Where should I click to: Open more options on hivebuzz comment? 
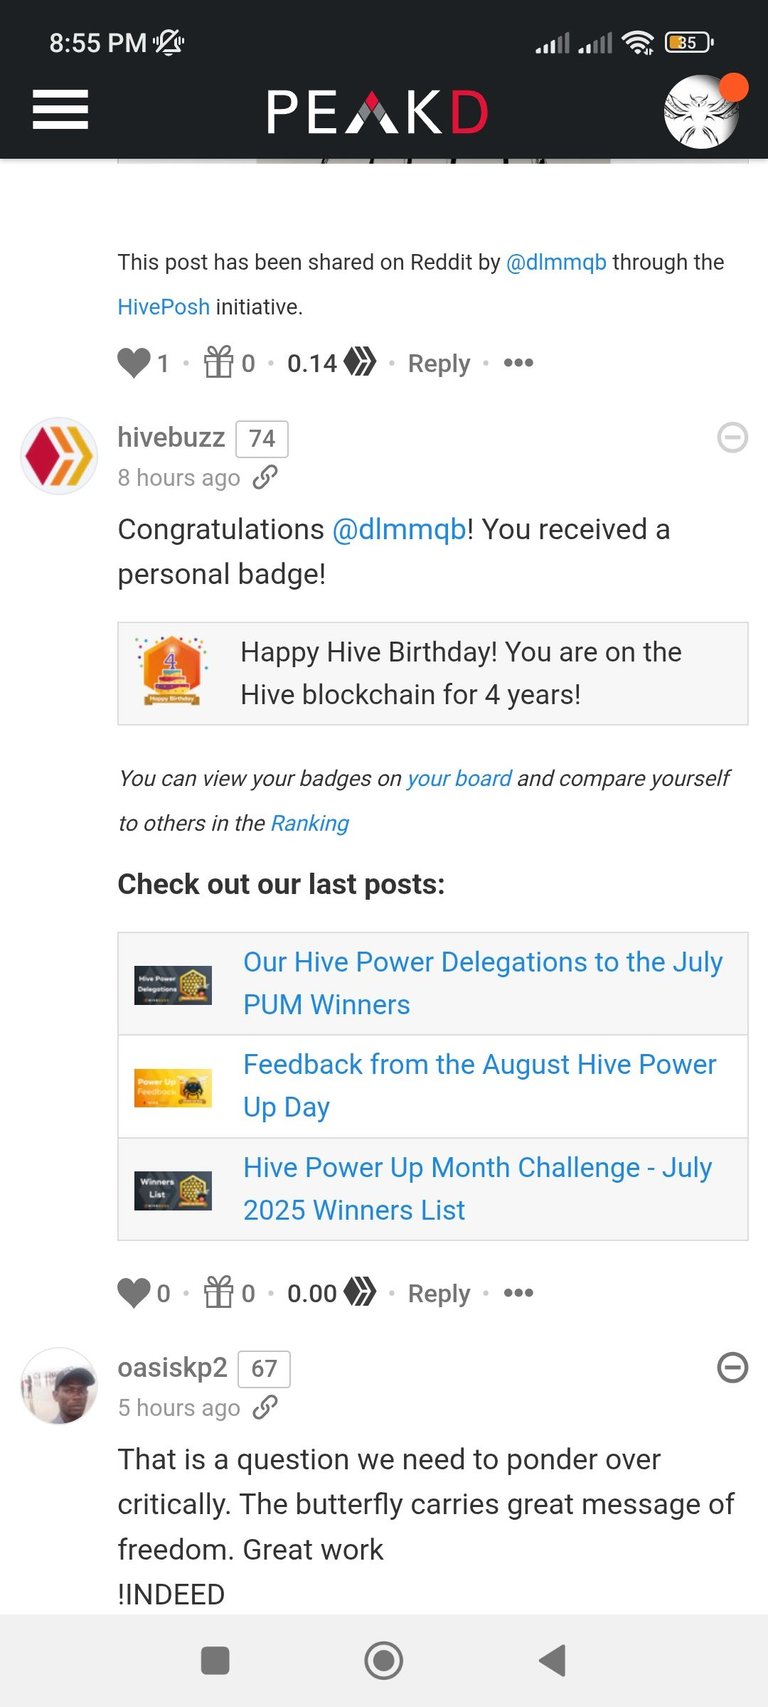[518, 1292]
